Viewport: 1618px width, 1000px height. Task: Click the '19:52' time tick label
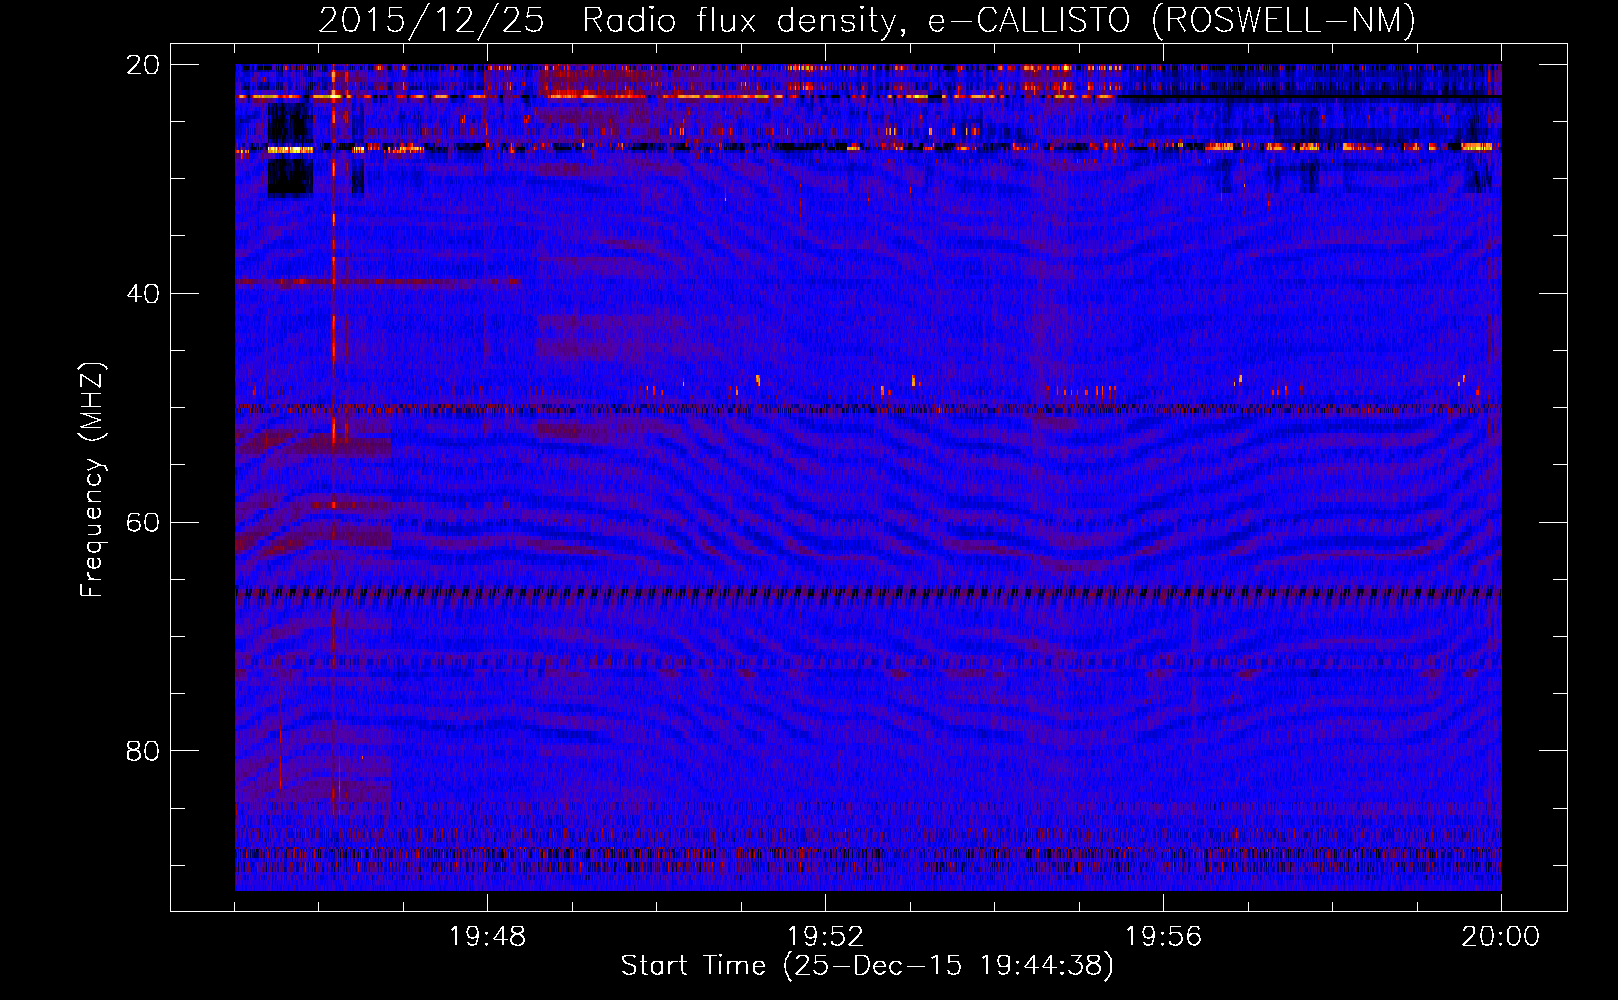(825, 937)
